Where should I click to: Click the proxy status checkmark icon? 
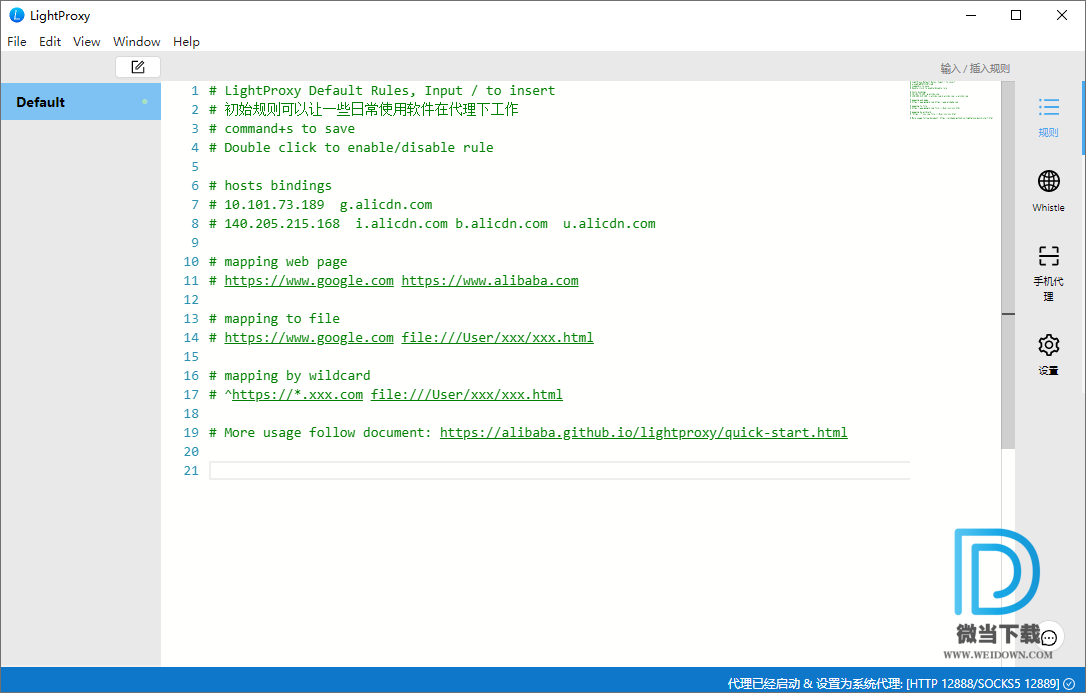pyautogui.click(x=1069, y=683)
